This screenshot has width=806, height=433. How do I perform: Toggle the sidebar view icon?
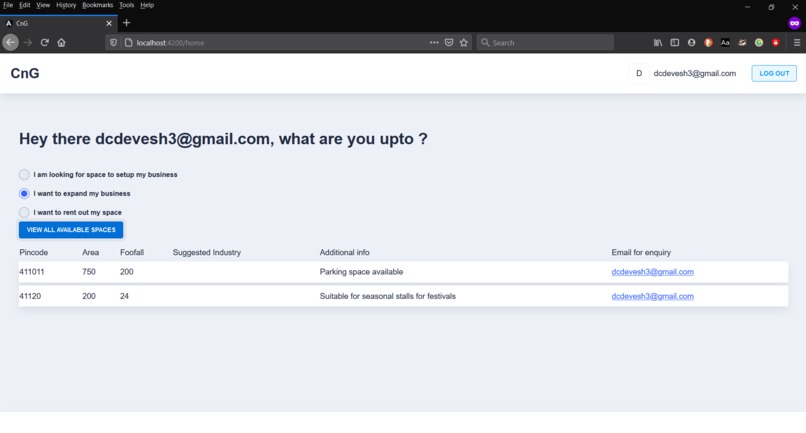pyautogui.click(x=674, y=43)
